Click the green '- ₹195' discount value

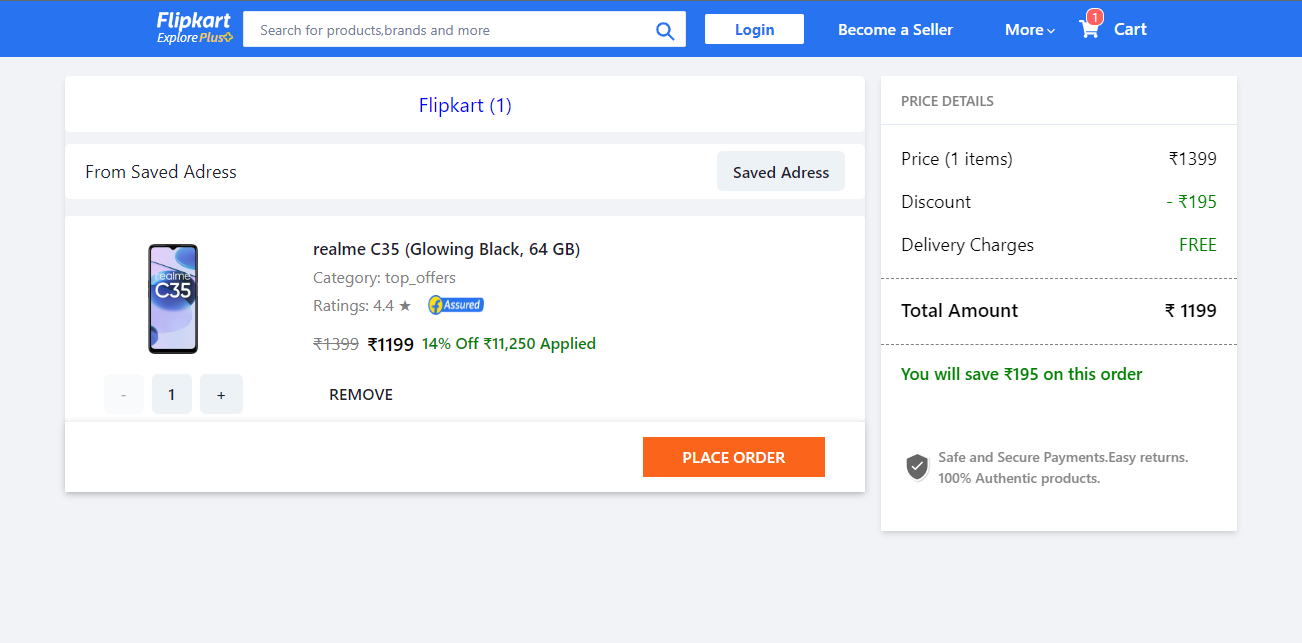point(1192,202)
